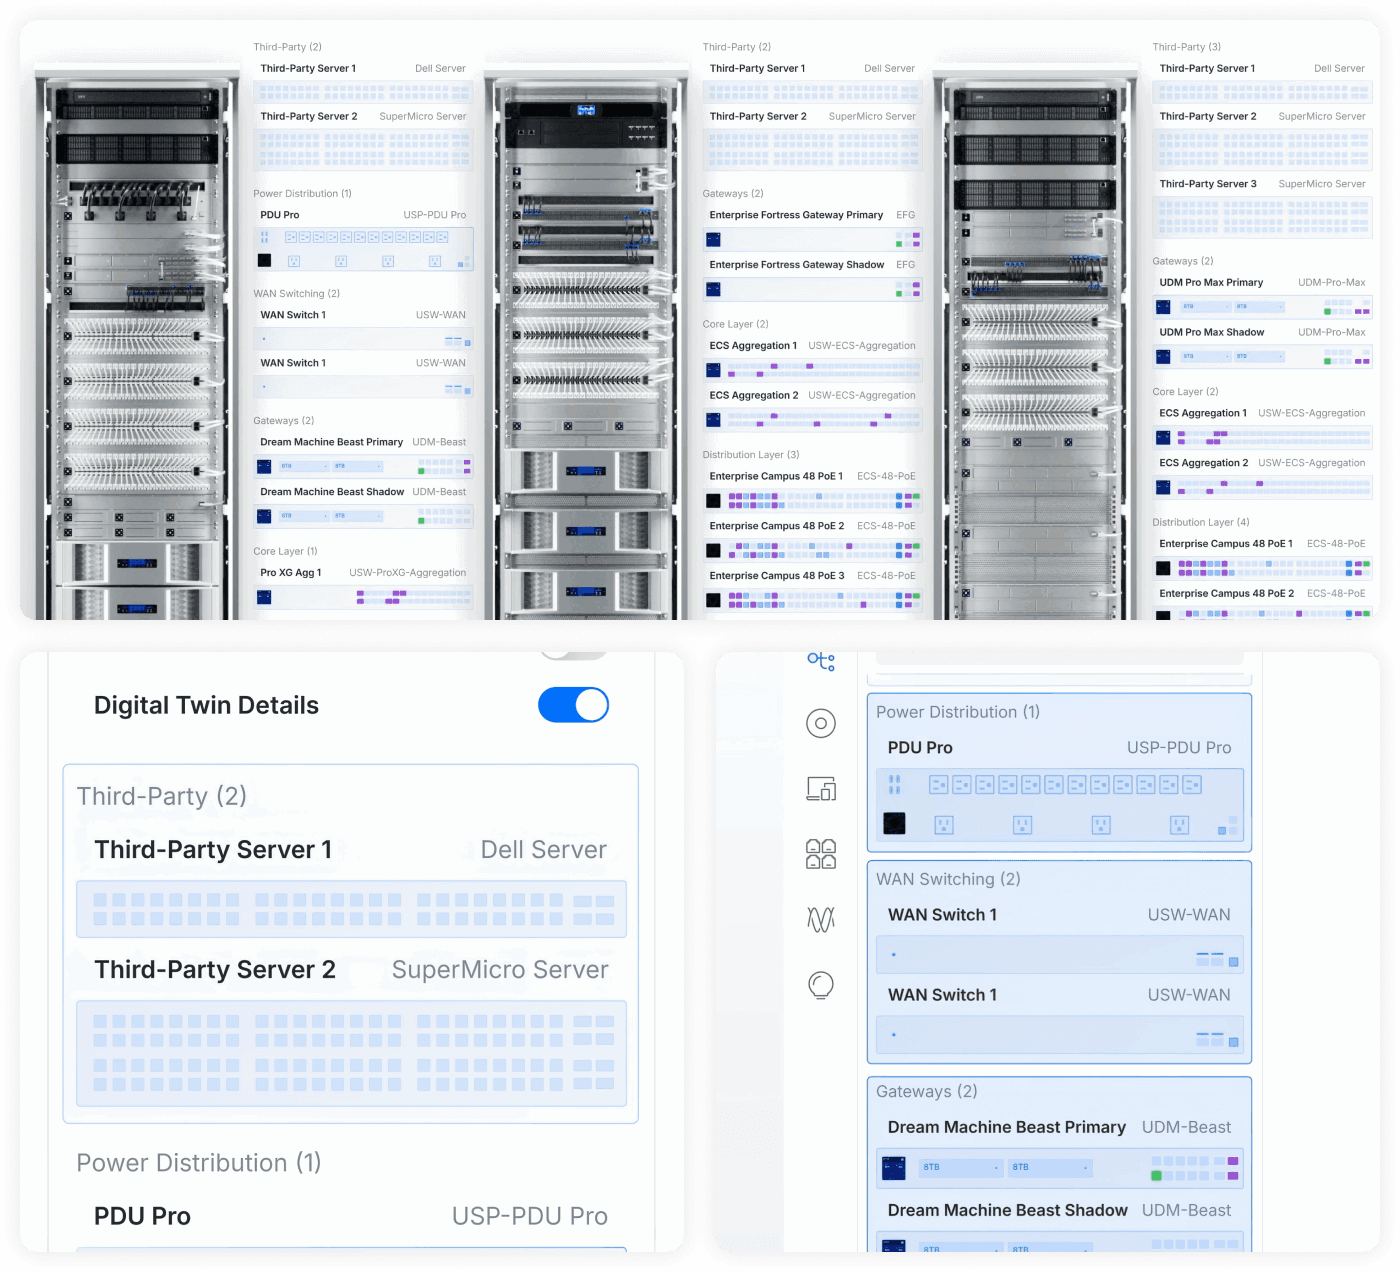Open the Topology icon in the sidebar
This screenshot has height=1272, width=1400.
821,661
